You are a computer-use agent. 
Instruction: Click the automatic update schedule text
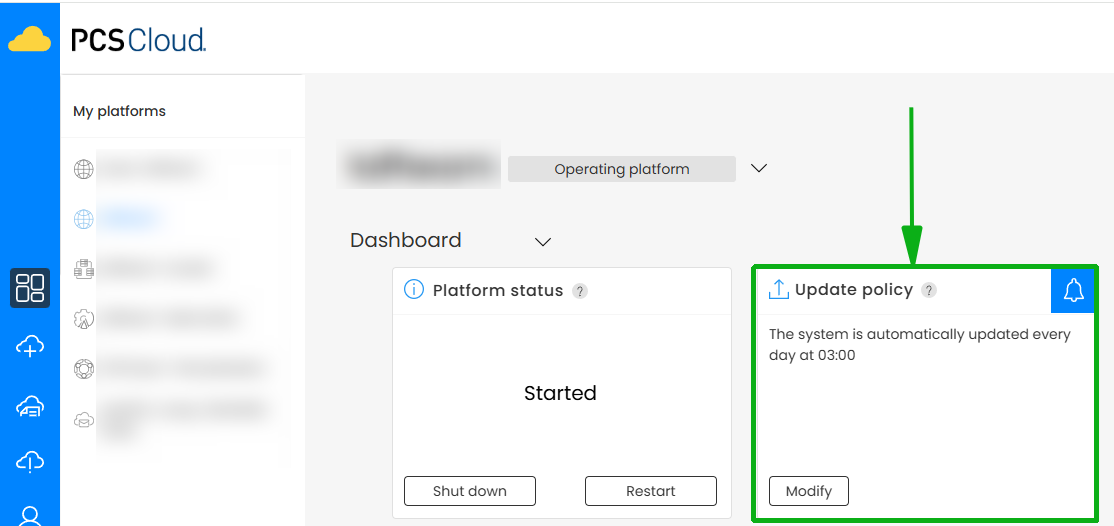point(919,345)
